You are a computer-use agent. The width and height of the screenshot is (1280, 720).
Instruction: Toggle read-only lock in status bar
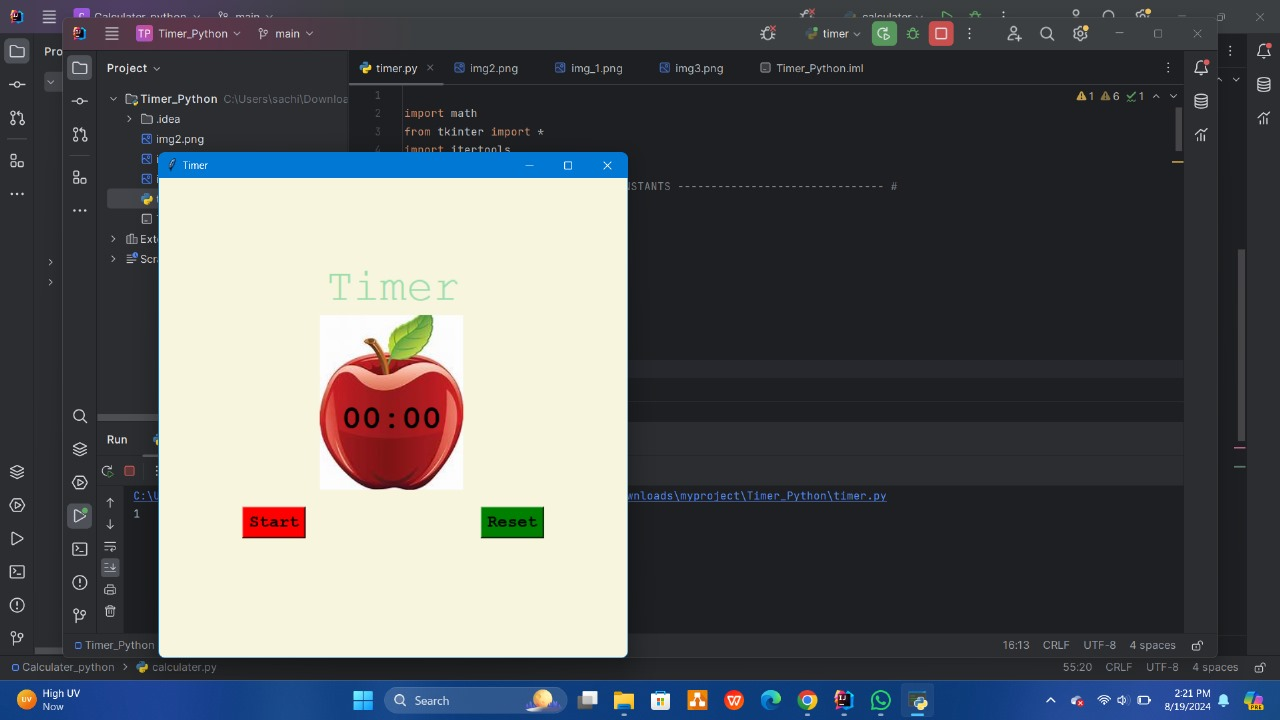click(x=1197, y=646)
